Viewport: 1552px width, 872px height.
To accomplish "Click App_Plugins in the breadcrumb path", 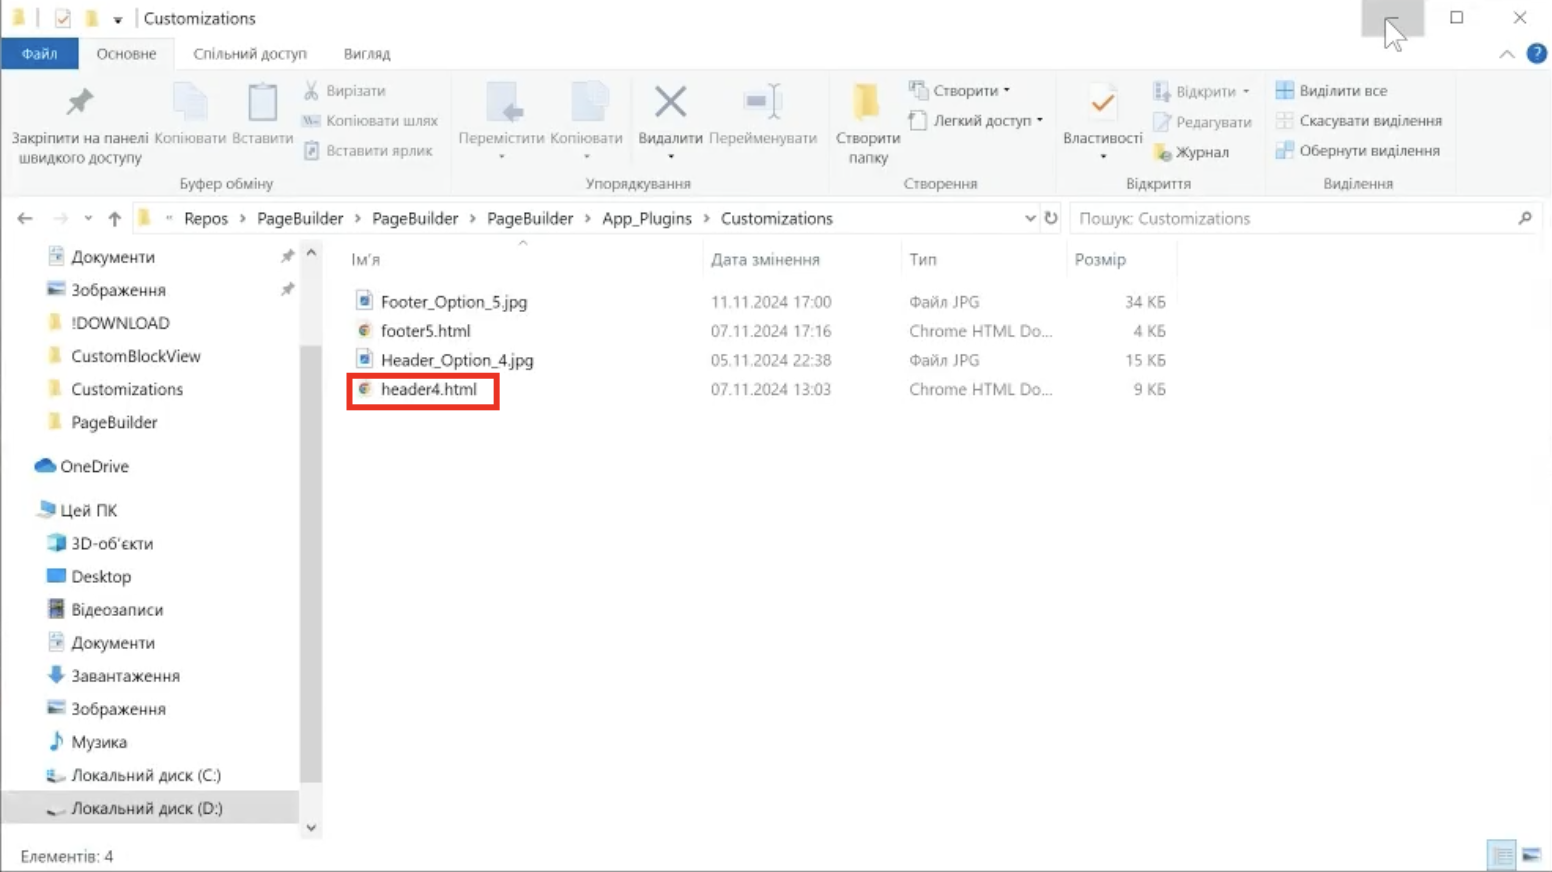I will point(646,219).
